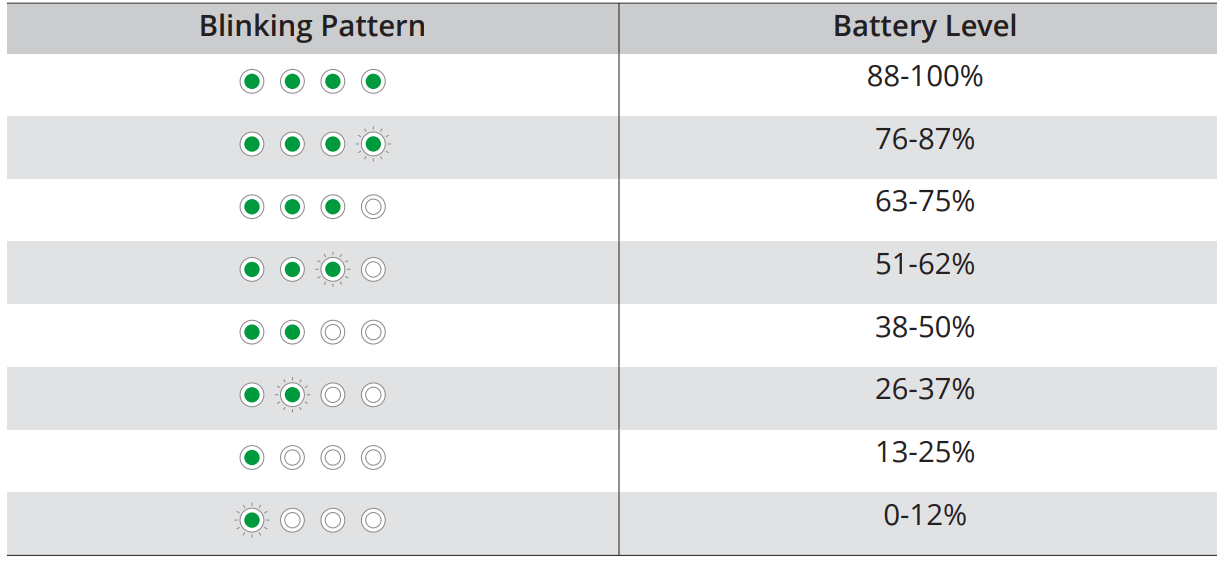Click the Battery Level column header
The height and width of the screenshot is (568, 1217).
point(924,27)
